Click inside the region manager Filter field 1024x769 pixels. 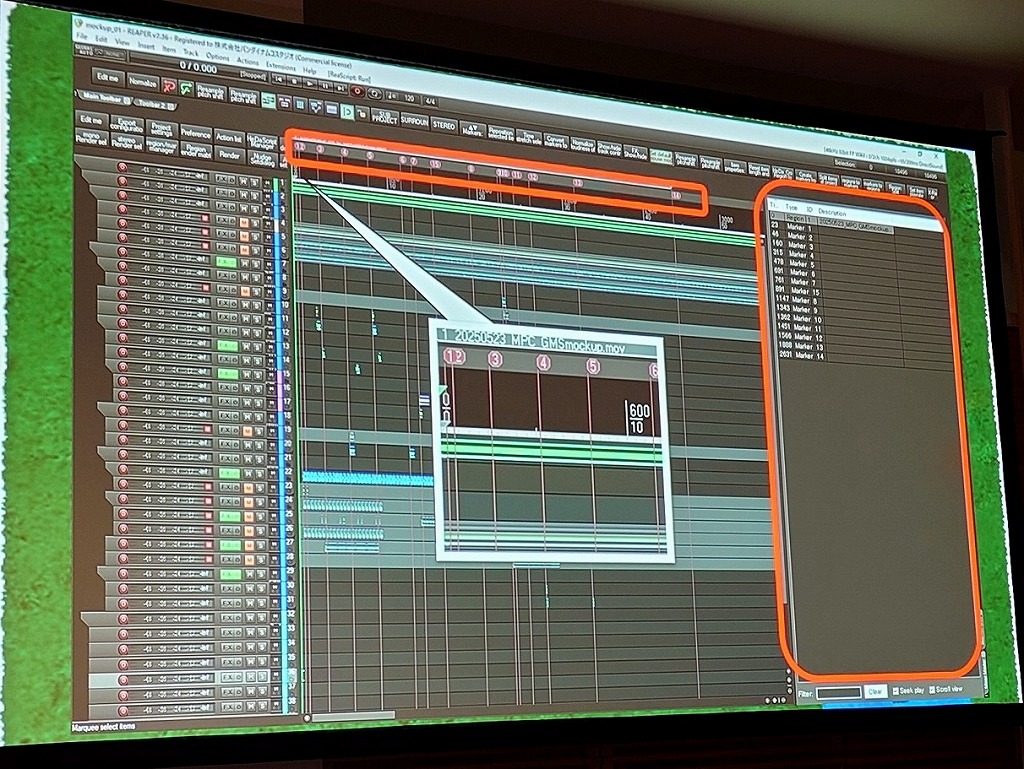(x=838, y=692)
